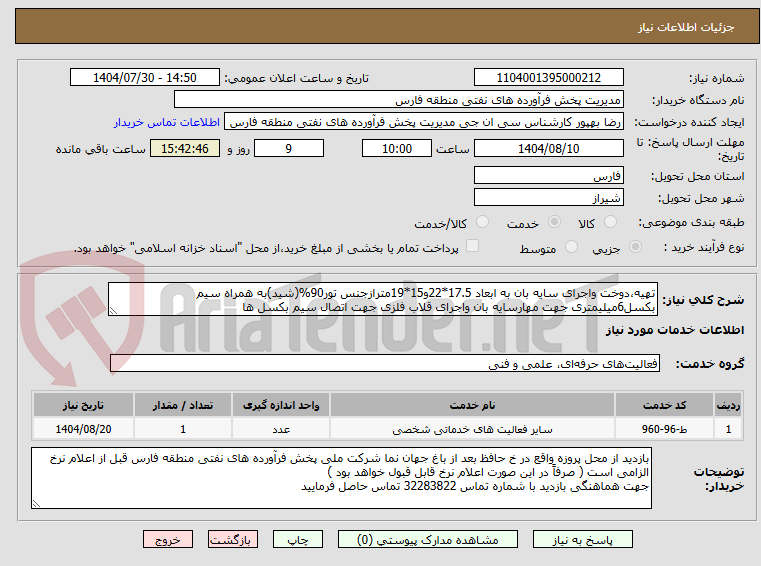761x566 pixels.
Task: Click the خروج exit button
Action: pos(167,540)
